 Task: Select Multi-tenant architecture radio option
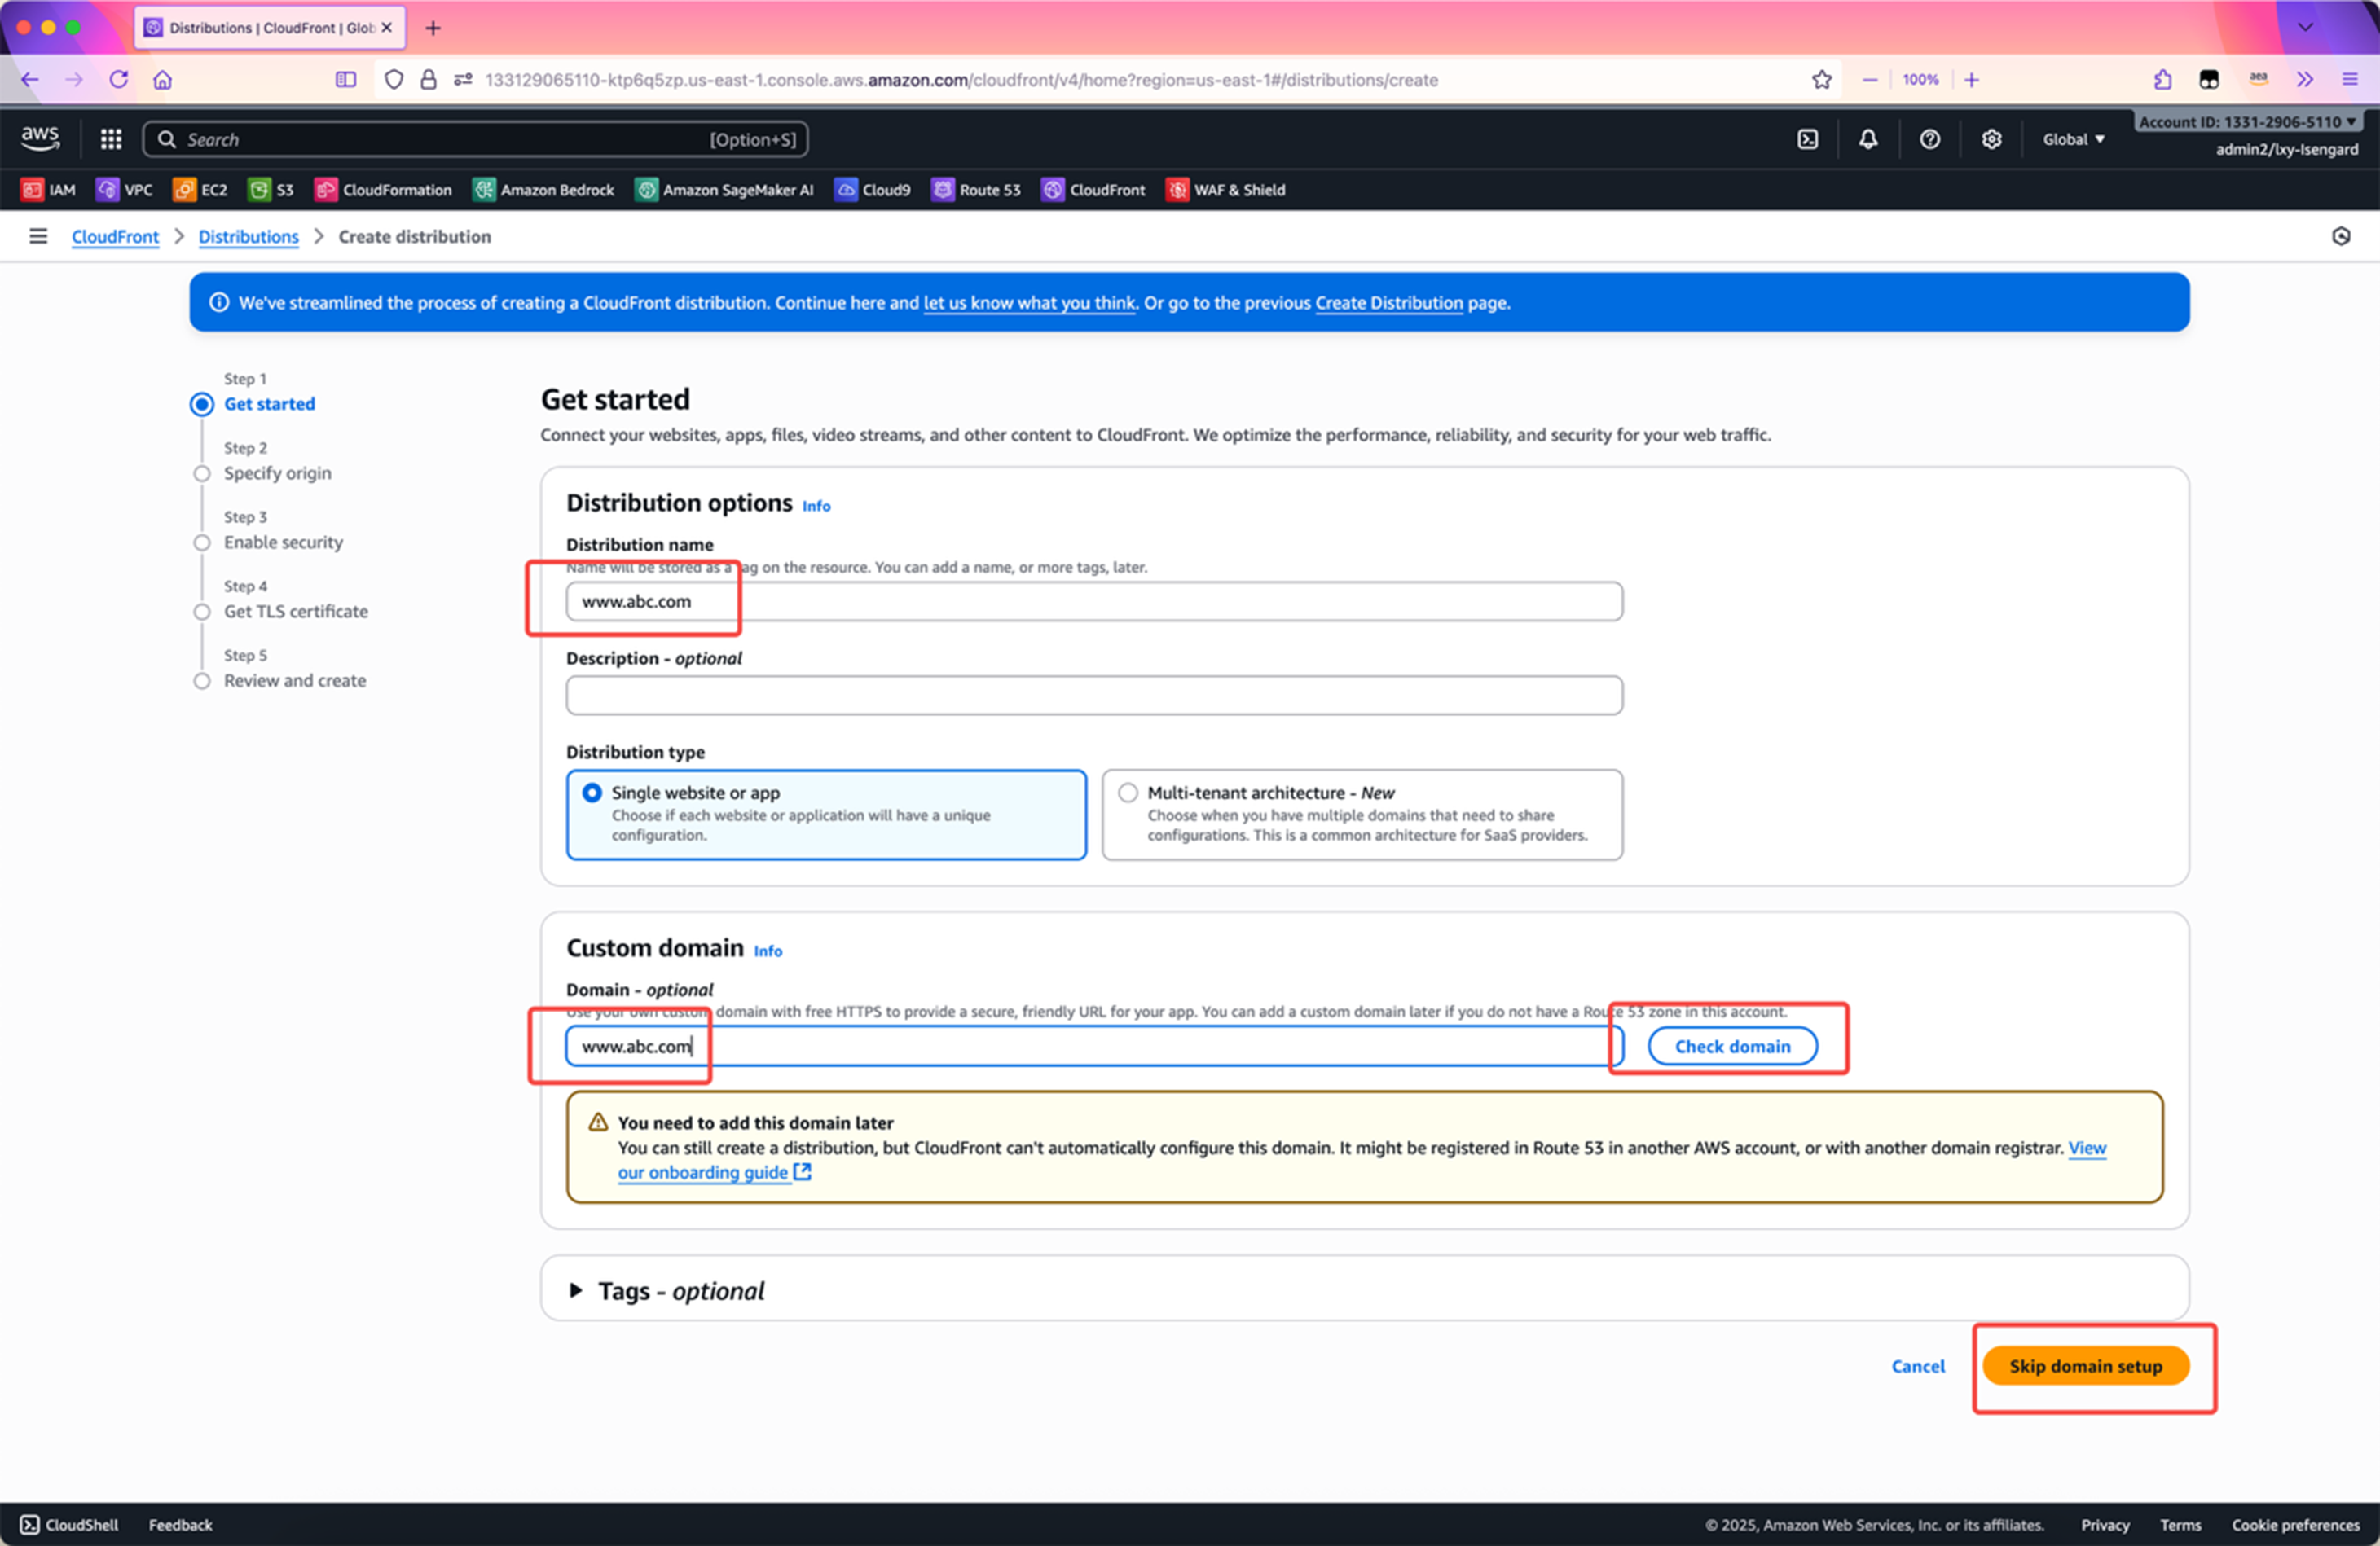tap(1128, 793)
